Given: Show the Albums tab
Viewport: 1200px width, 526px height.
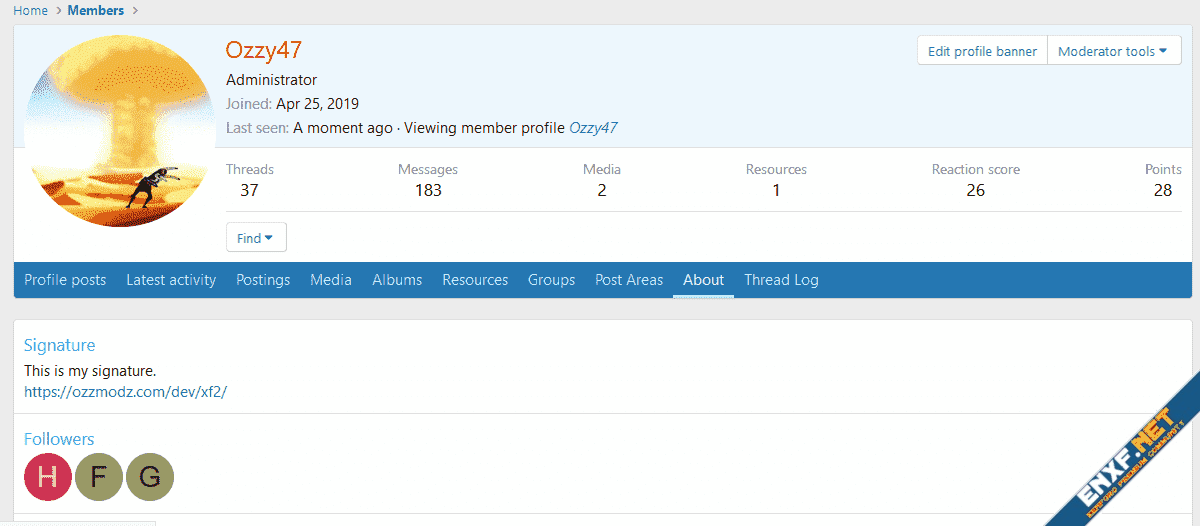Looking at the screenshot, I should (x=397, y=280).
